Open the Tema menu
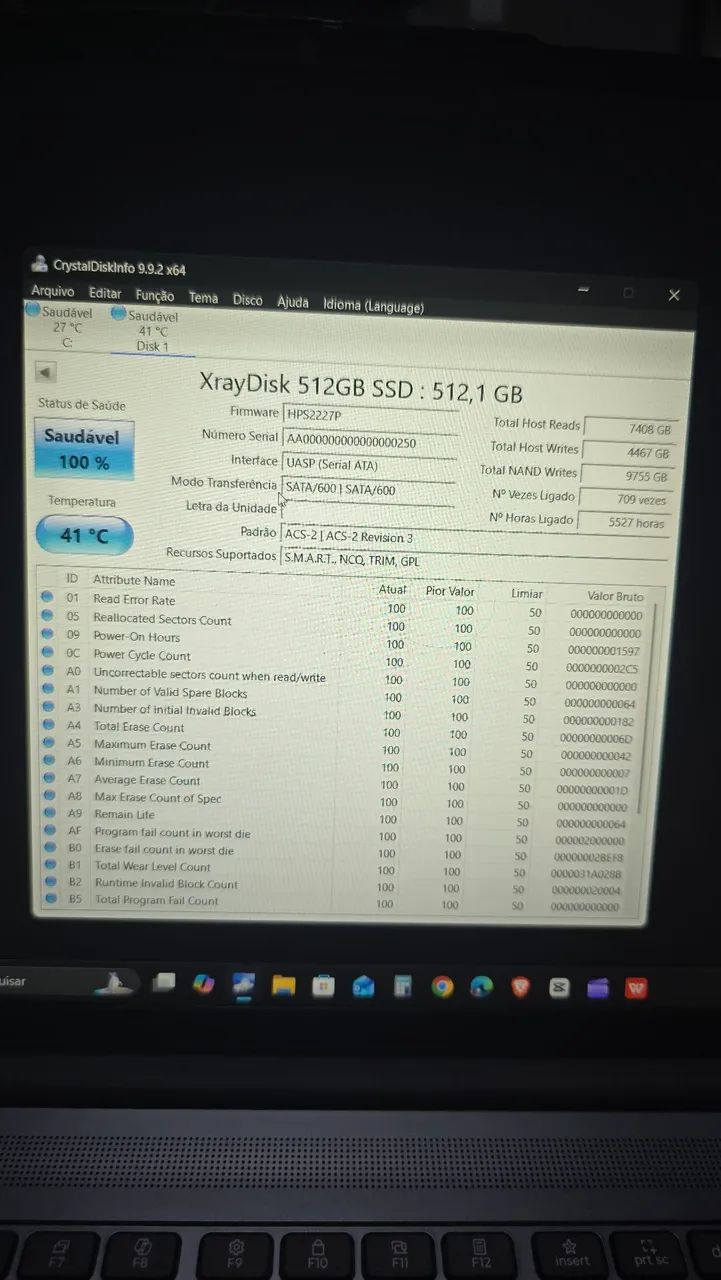The height and width of the screenshot is (1280, 721). [x=203, y=298]
